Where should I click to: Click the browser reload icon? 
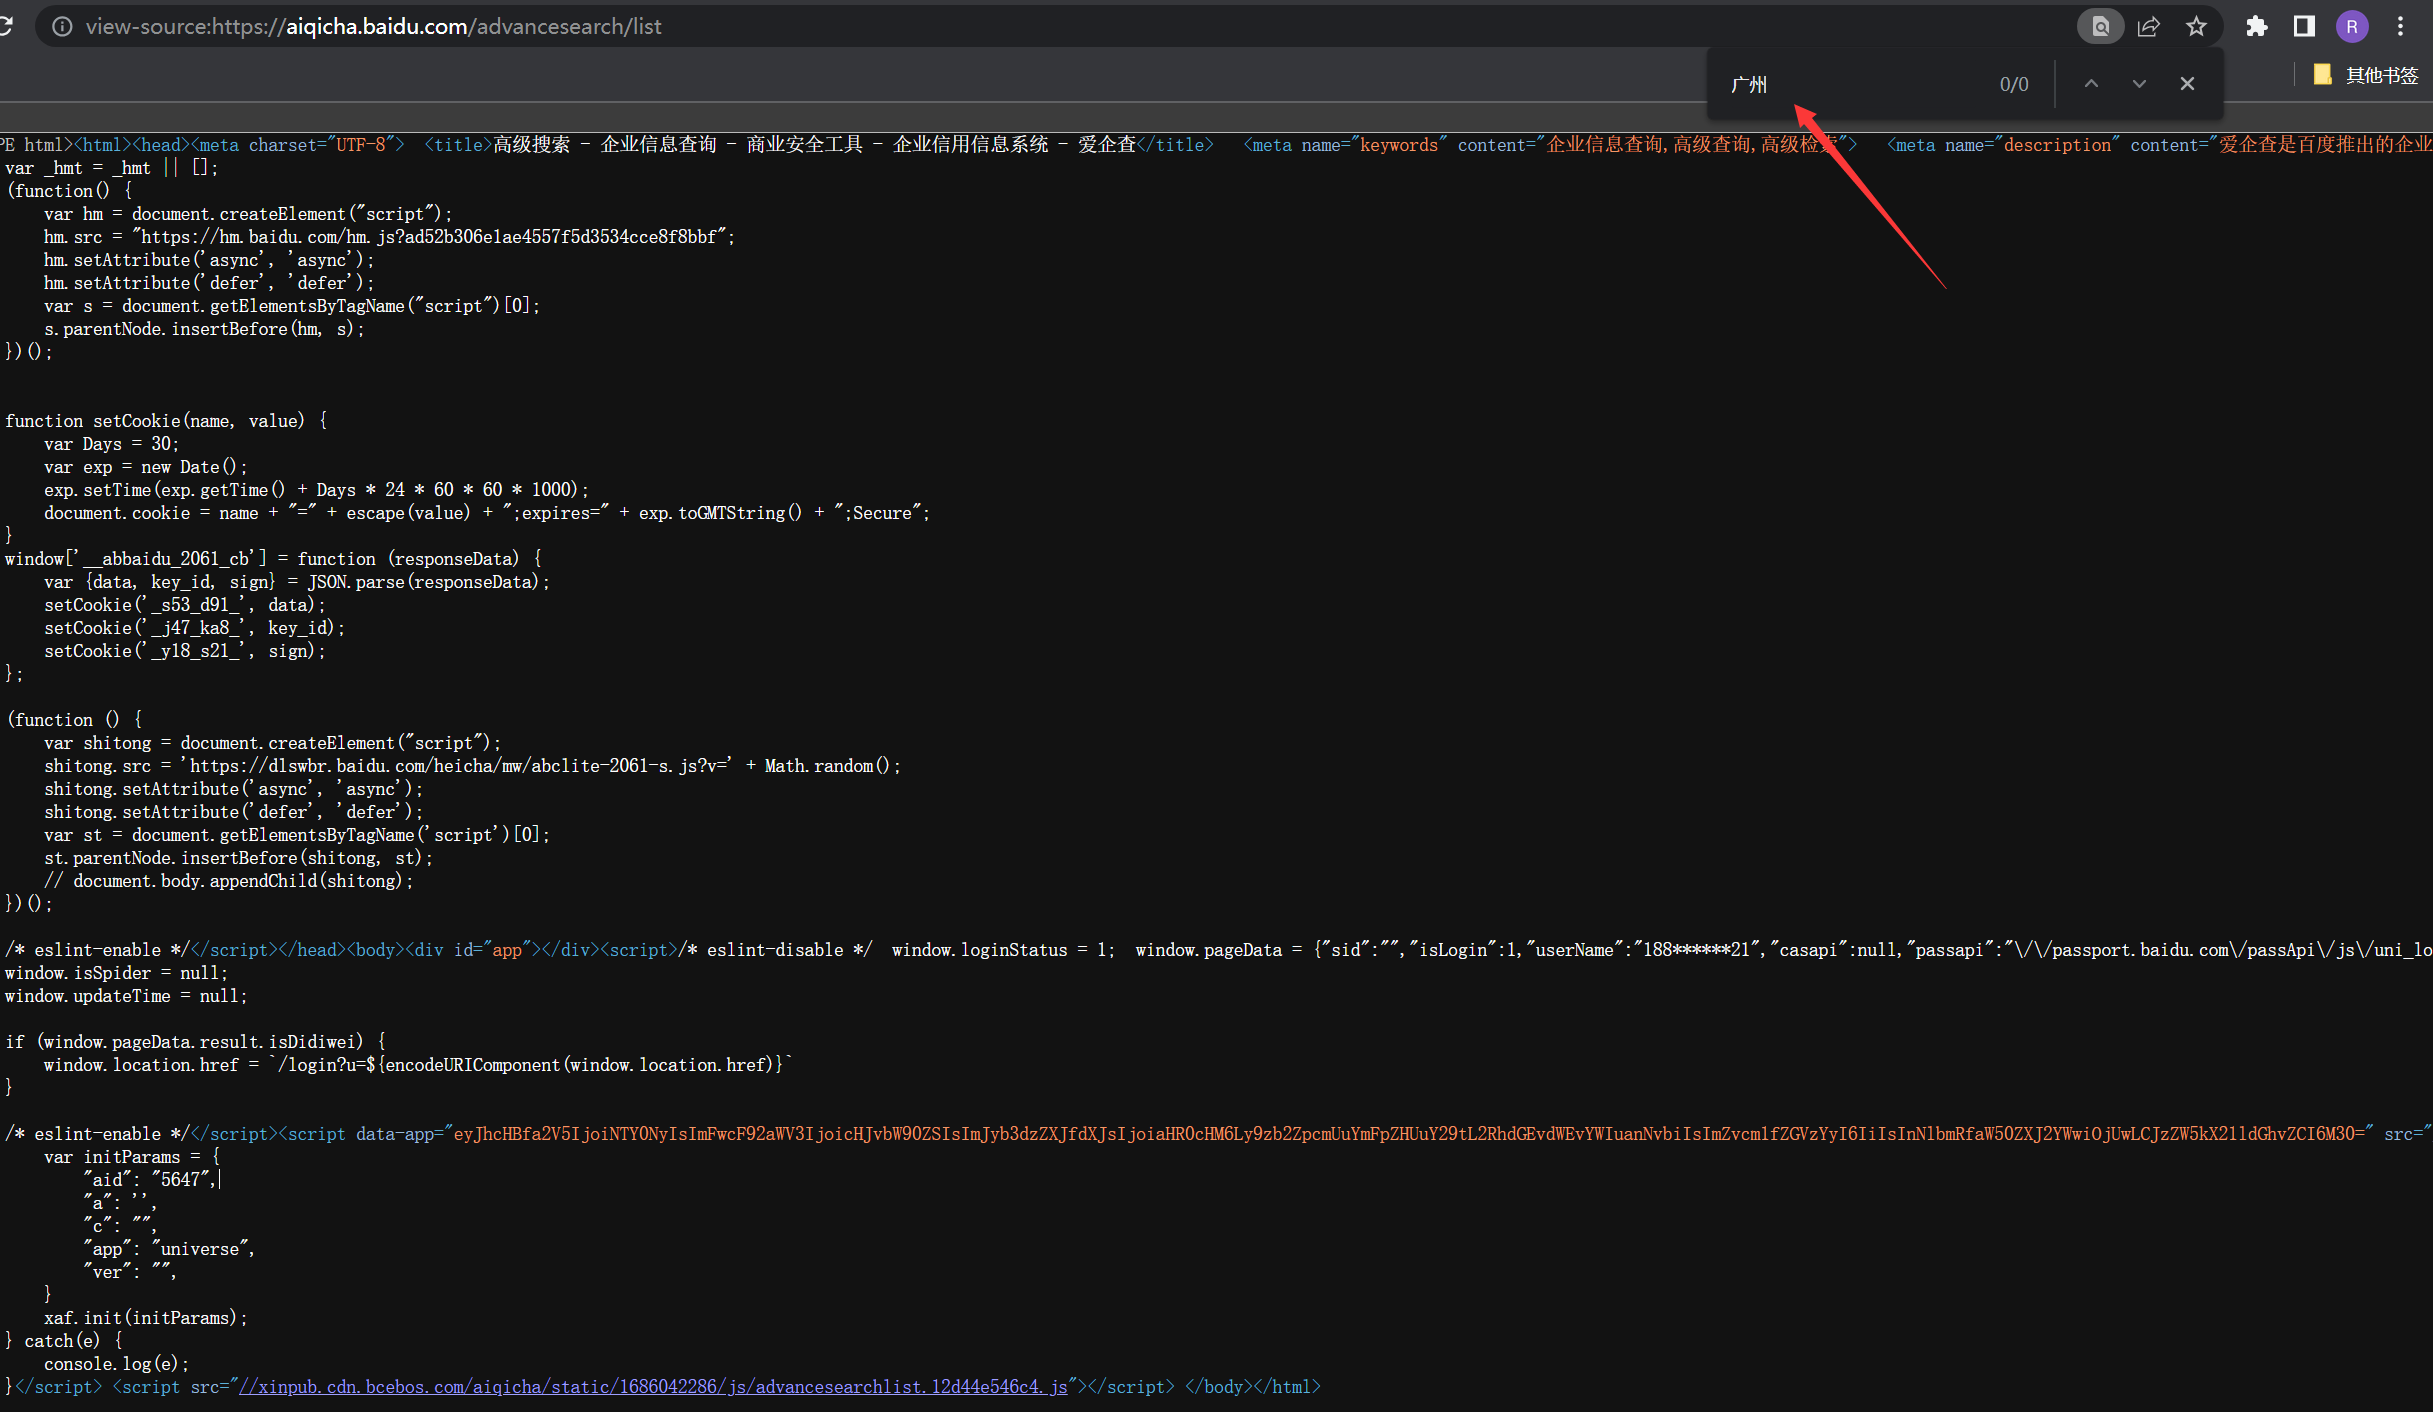5,26
